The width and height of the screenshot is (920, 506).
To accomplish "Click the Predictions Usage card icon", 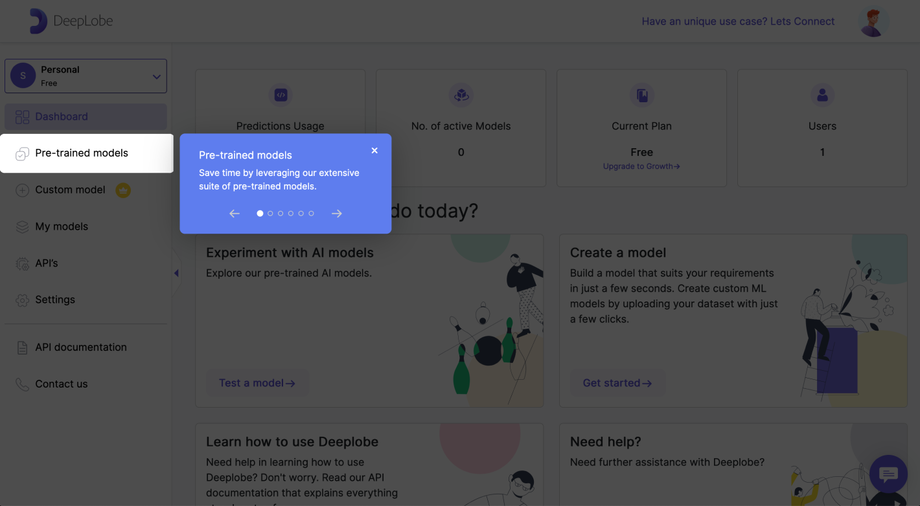I will click(280, 95).
